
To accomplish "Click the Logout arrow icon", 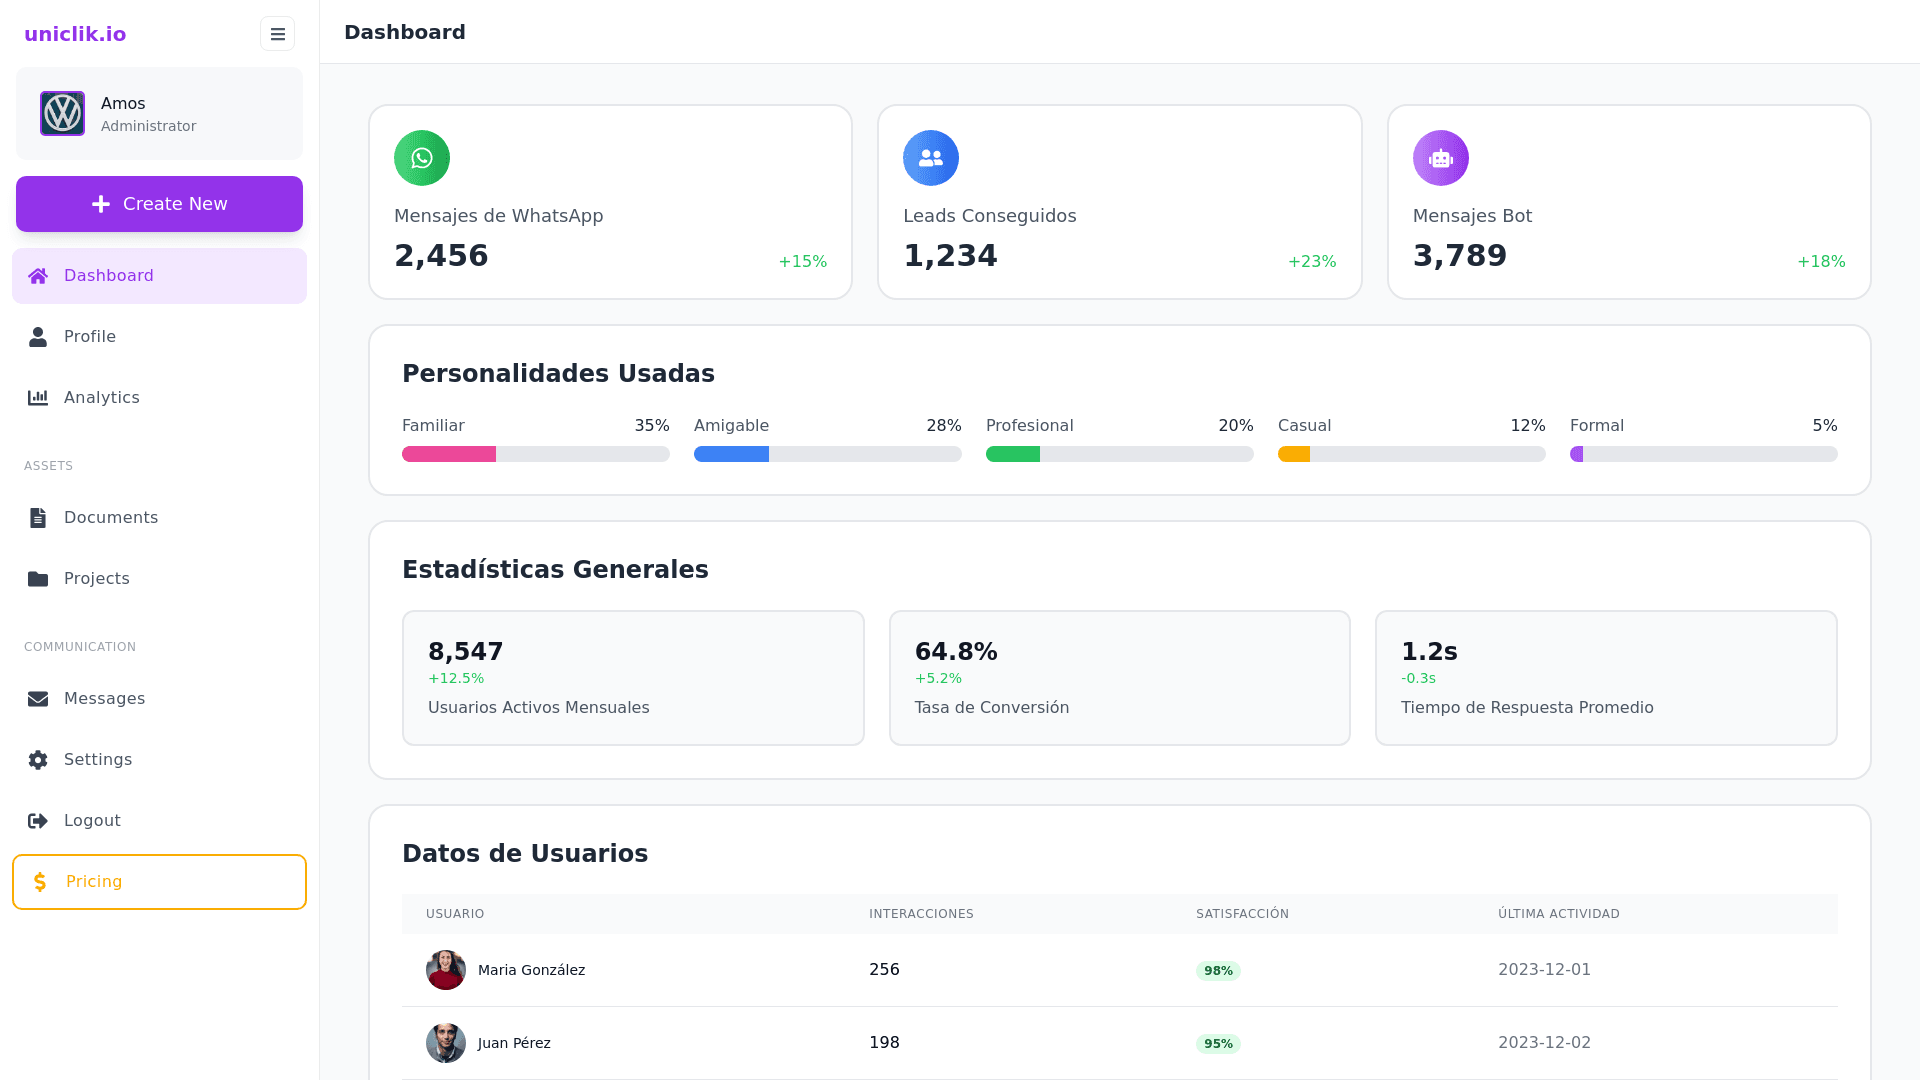I will [37, 820].
